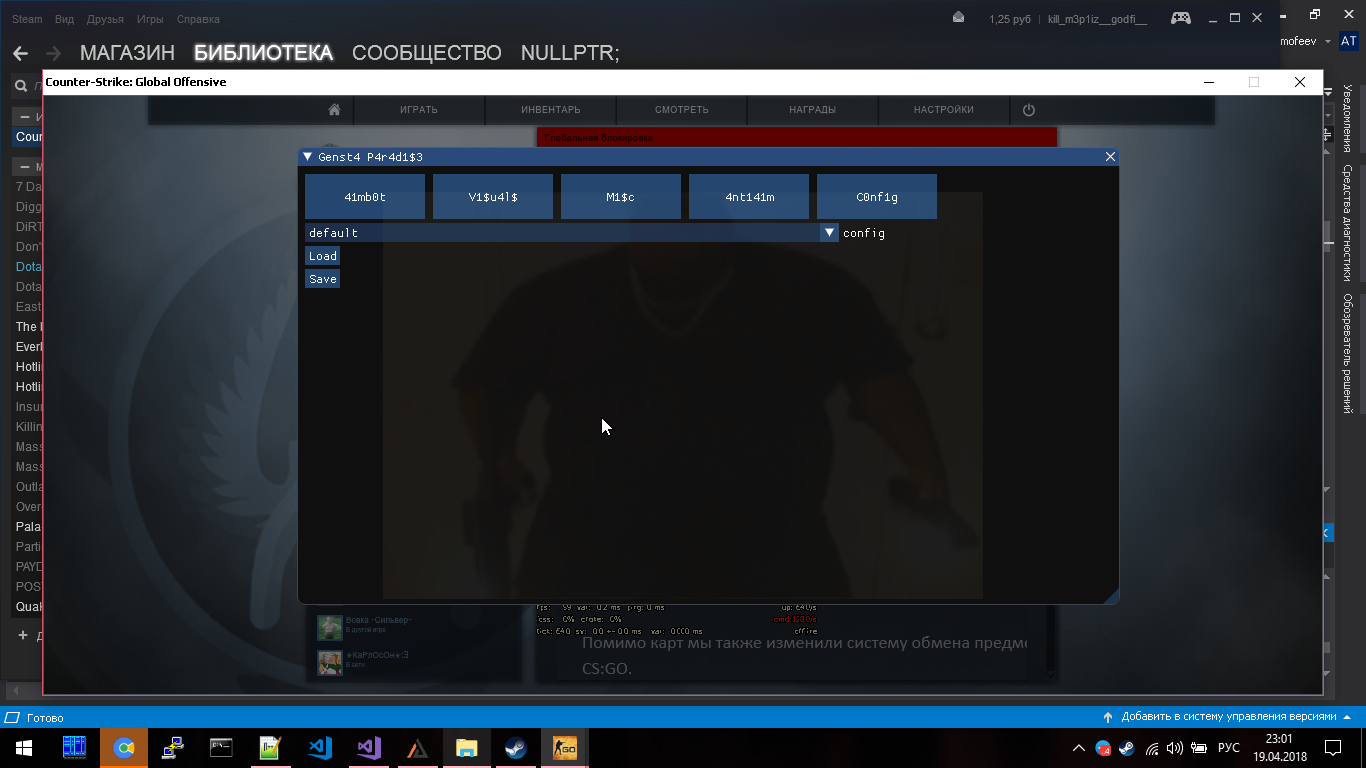Viewport: 1366px width, 768px height.
Task: Show hidden tray icons chevron
Action: pos(1078,748)
